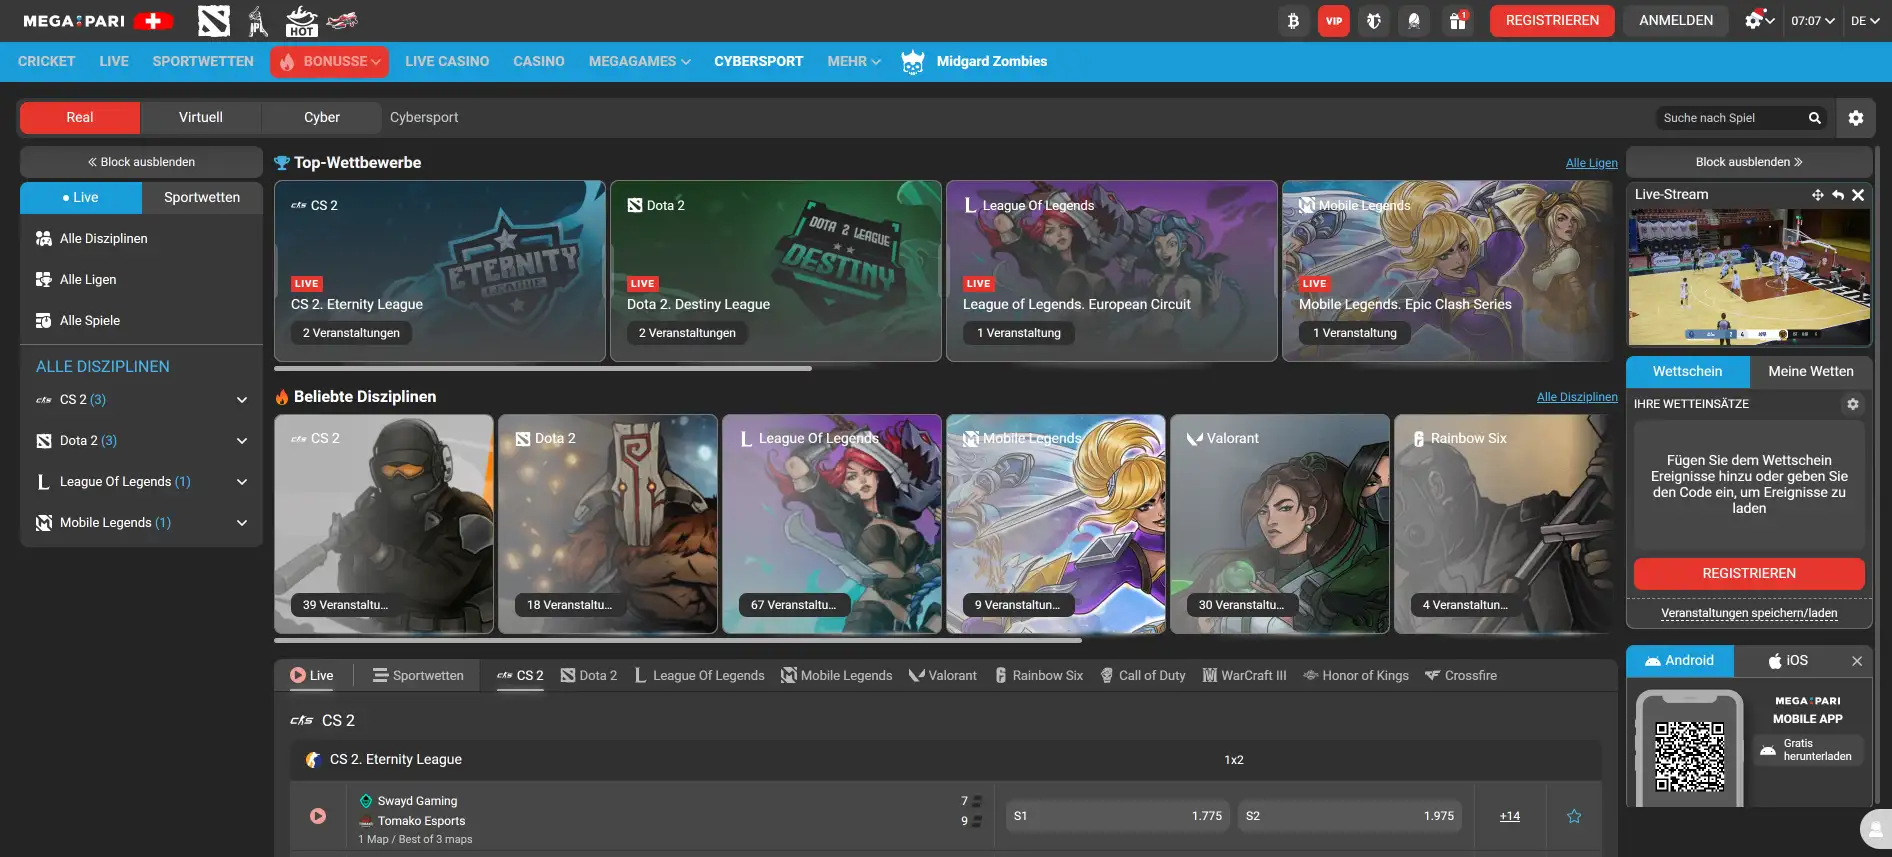
Task: Toggle sidebar to Live events
Action: click(x=81, y=197)
